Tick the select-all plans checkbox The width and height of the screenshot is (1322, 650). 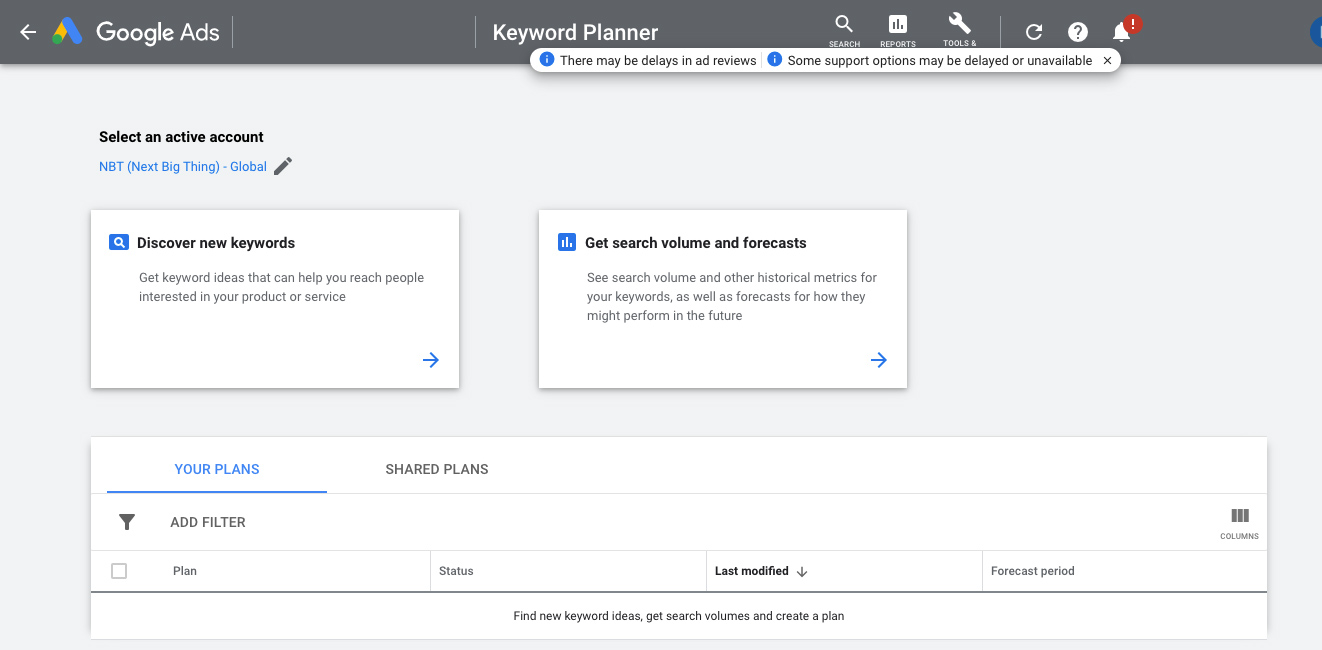pyautogui.click(x=119, y=571)
